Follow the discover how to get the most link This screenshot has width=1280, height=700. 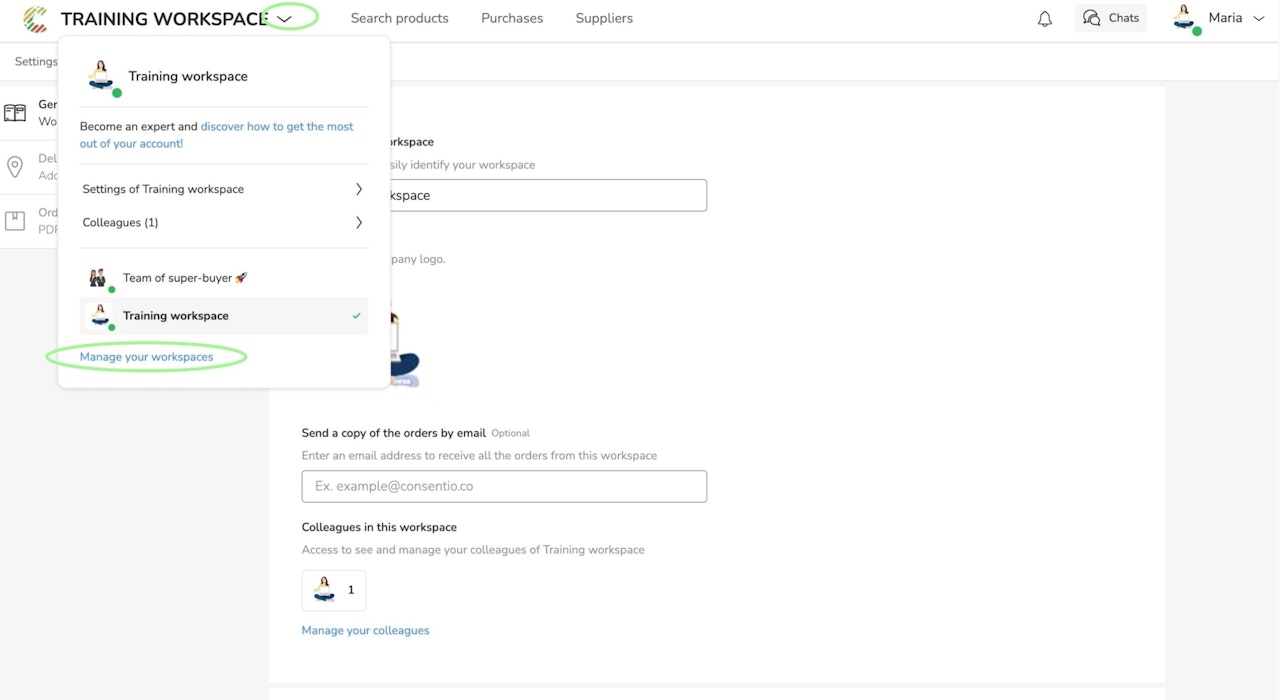point(277,127)
